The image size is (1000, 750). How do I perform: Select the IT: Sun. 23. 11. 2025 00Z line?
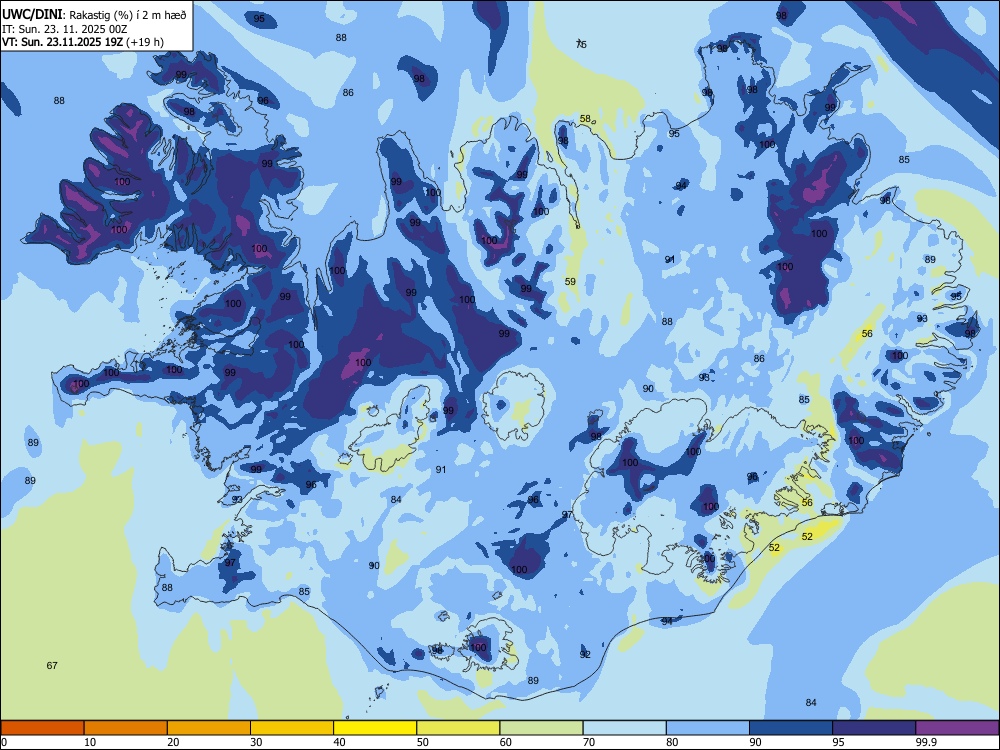pos(64,29)
